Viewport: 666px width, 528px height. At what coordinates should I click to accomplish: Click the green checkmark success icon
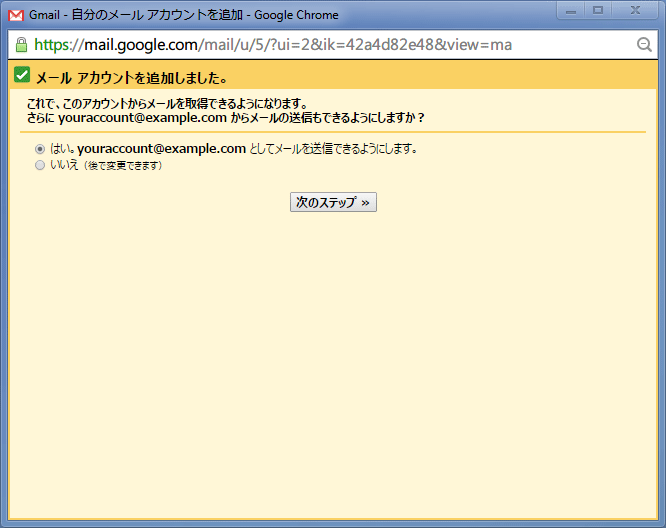coord(22,76)
